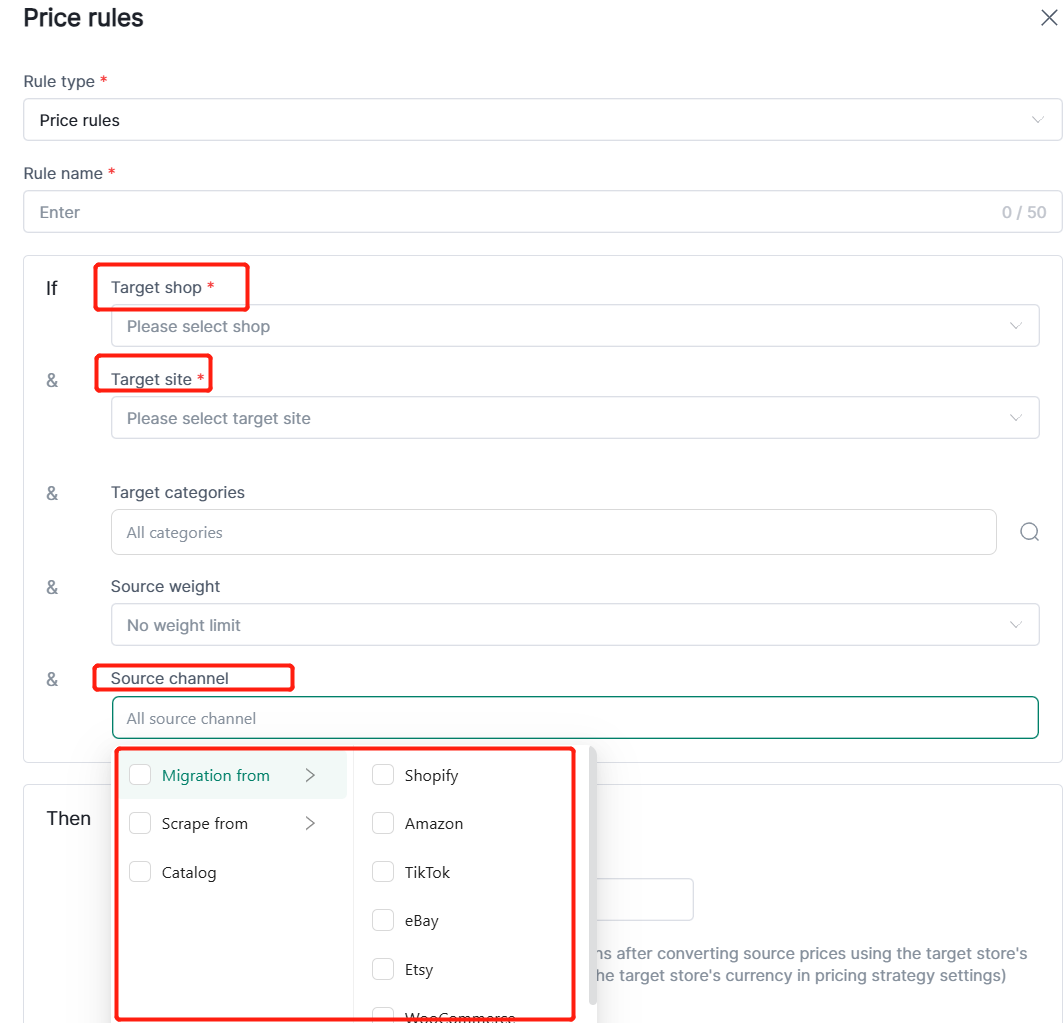This screenshot has height=1023, width=1063.
Task: Open the Rule type dropdown
Action: coord(542,120)
